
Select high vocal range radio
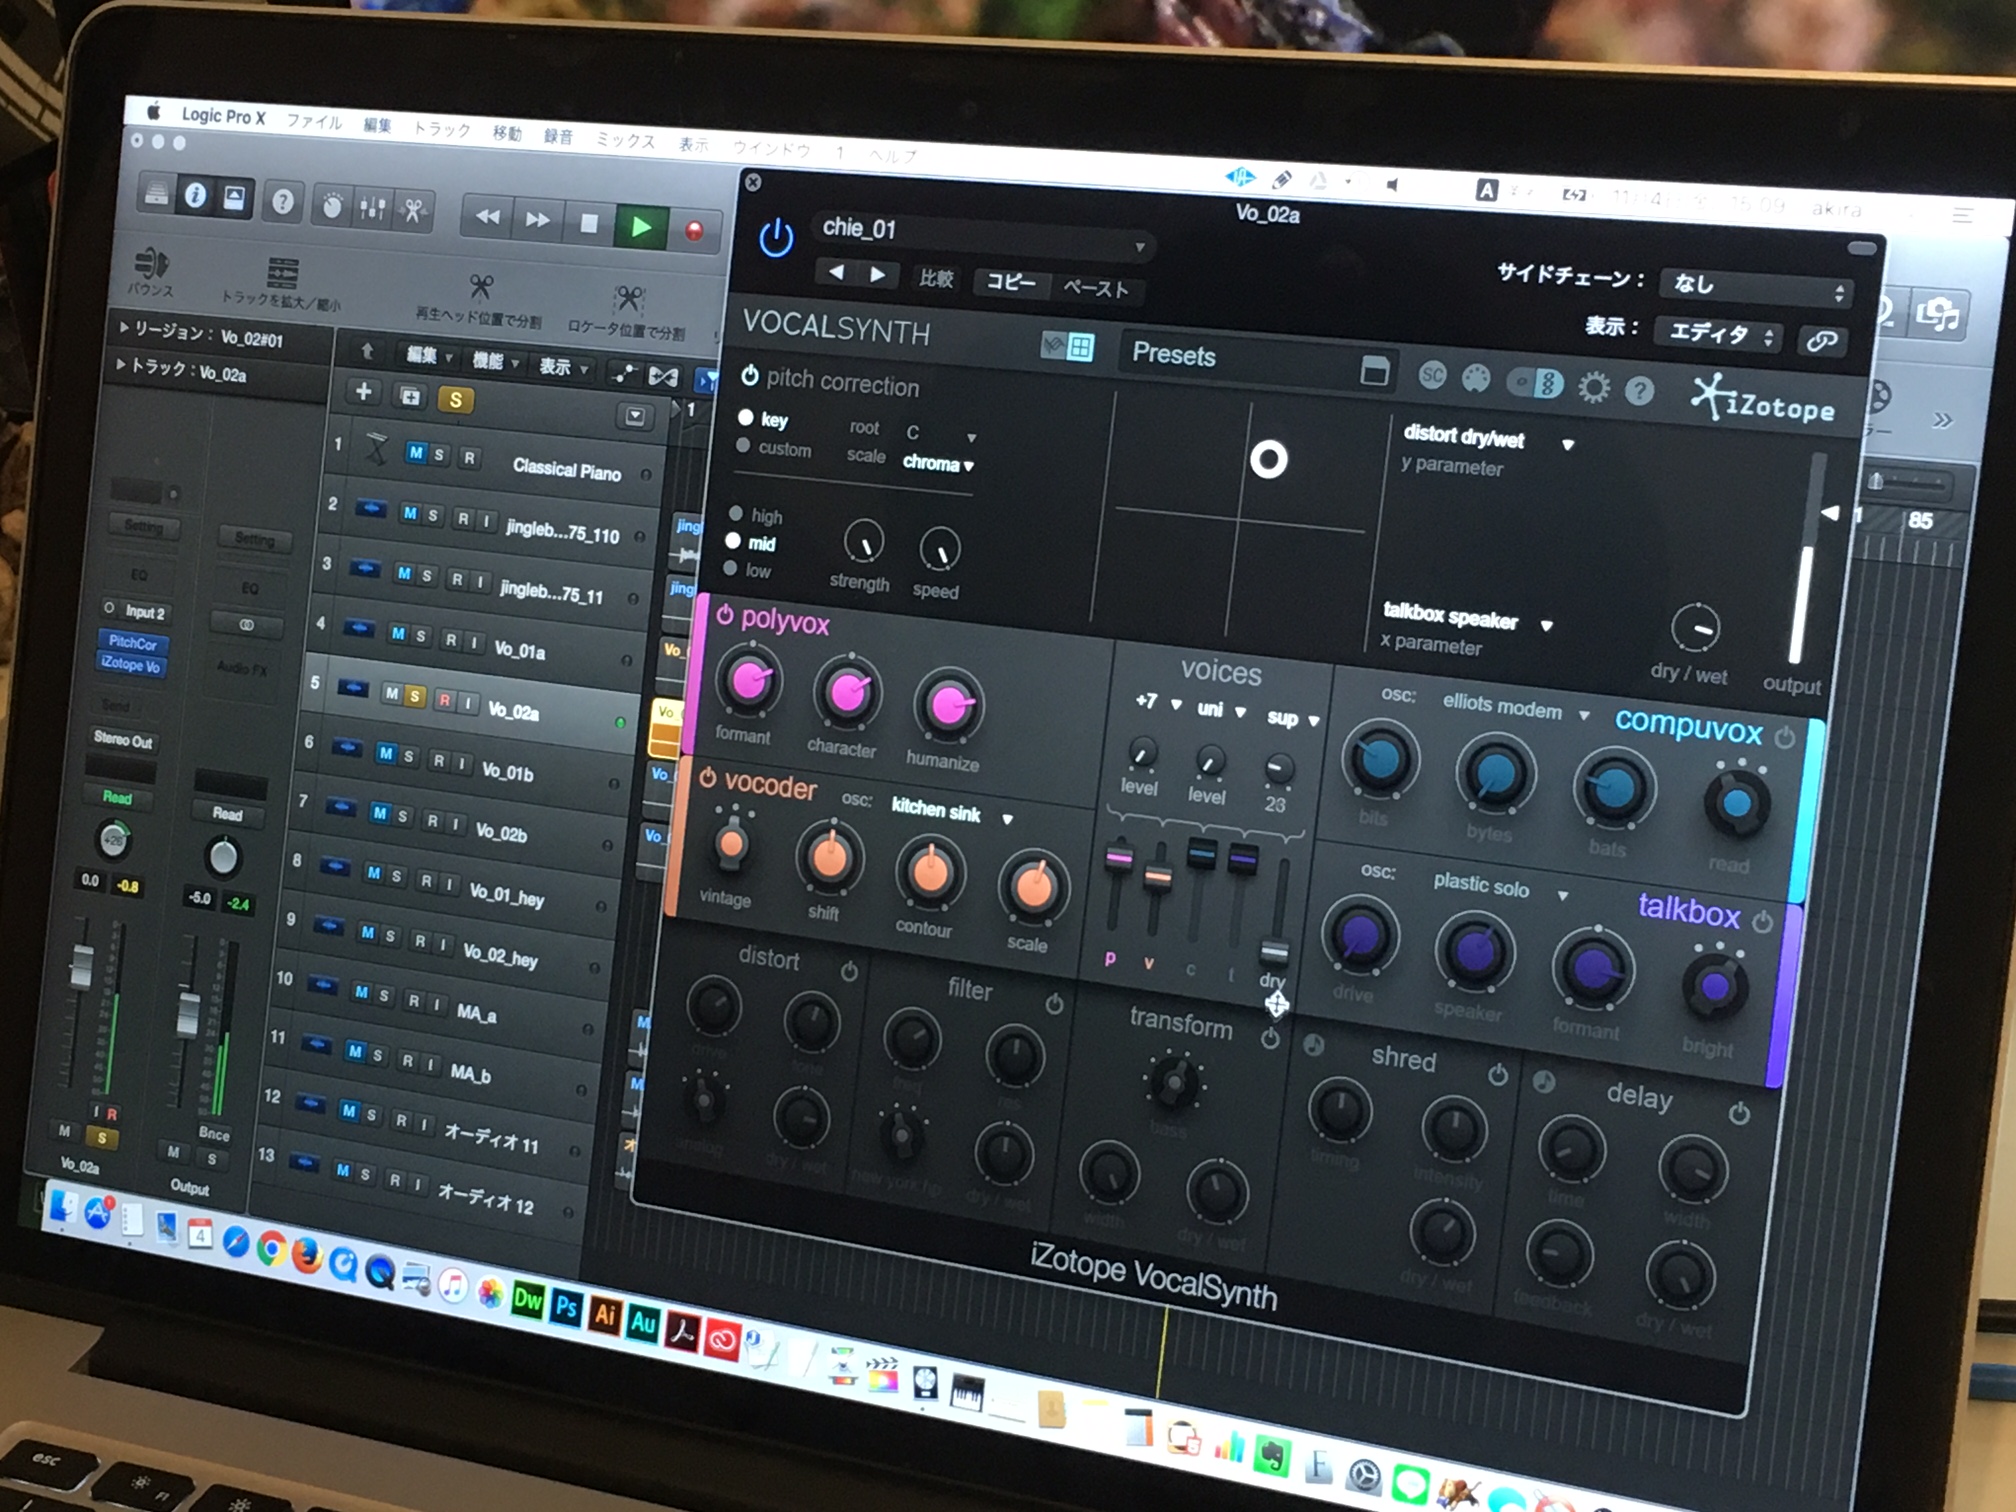tap(737, 513)
